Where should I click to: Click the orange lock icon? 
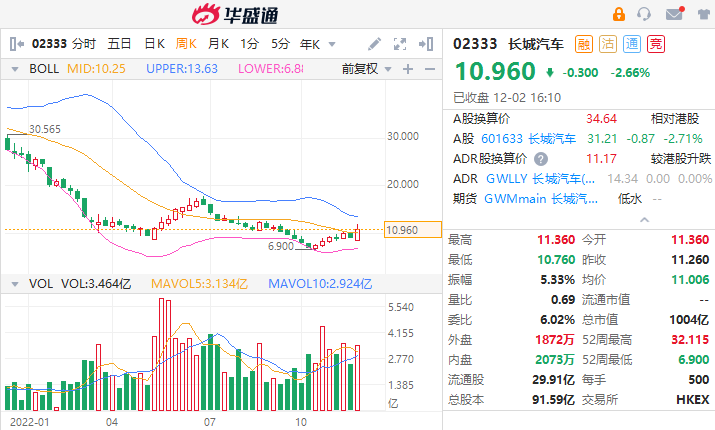click(x=618, y=14)
